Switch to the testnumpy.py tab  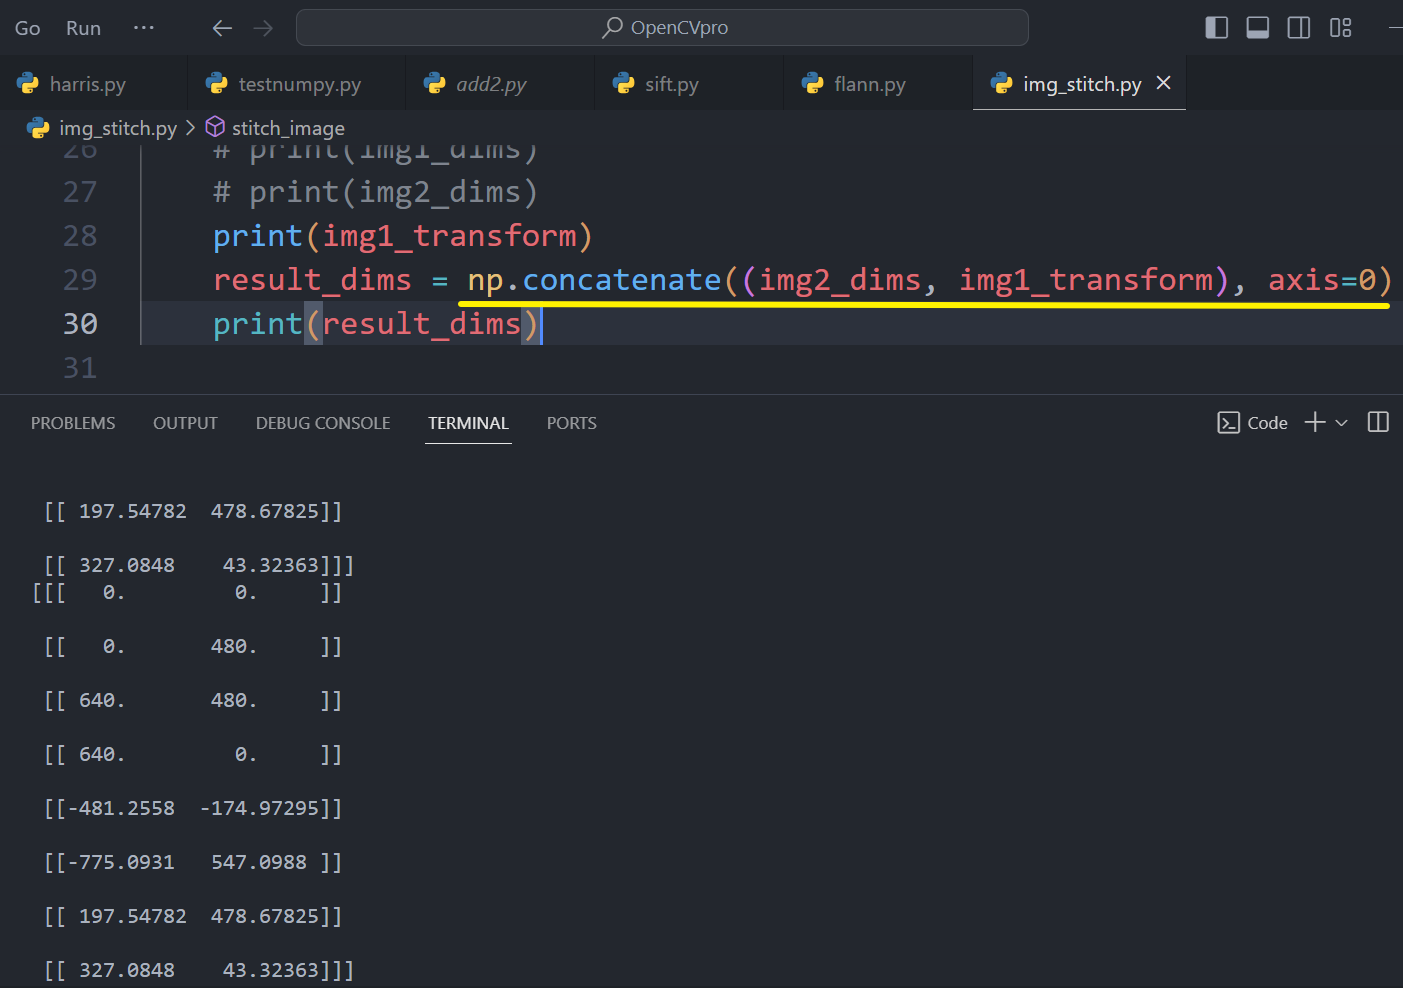click(x=297, y=84)
